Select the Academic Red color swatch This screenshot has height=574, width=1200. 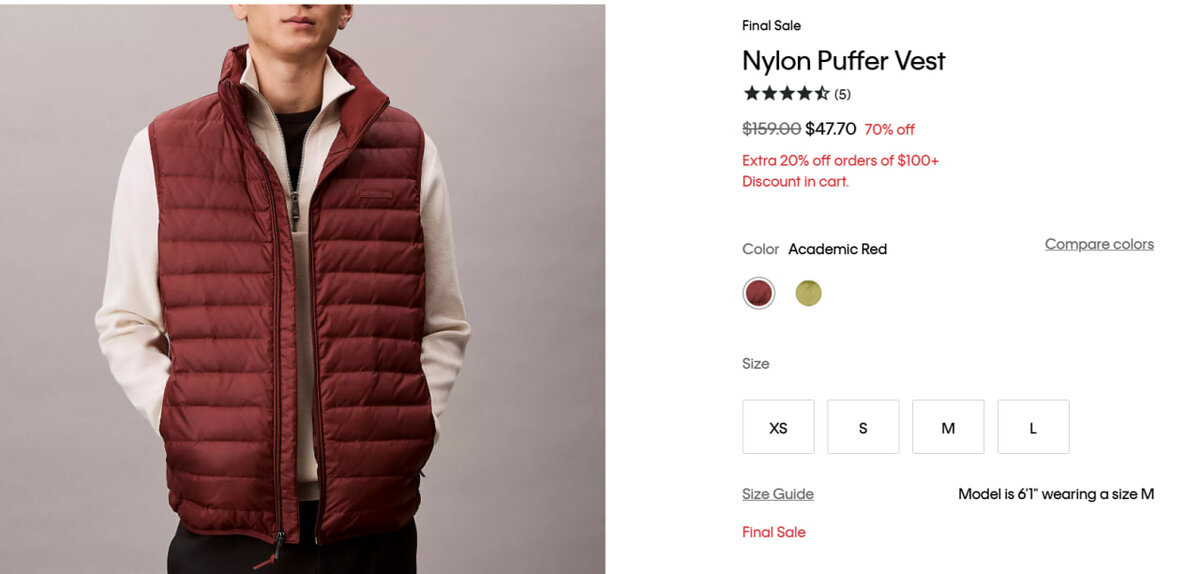tap(759, 293)
